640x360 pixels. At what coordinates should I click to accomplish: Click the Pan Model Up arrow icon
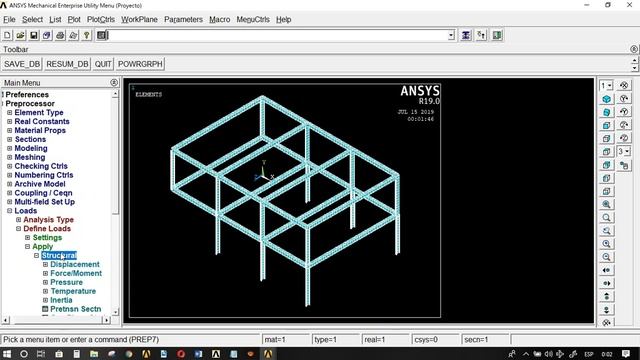[x=607, y=296]
